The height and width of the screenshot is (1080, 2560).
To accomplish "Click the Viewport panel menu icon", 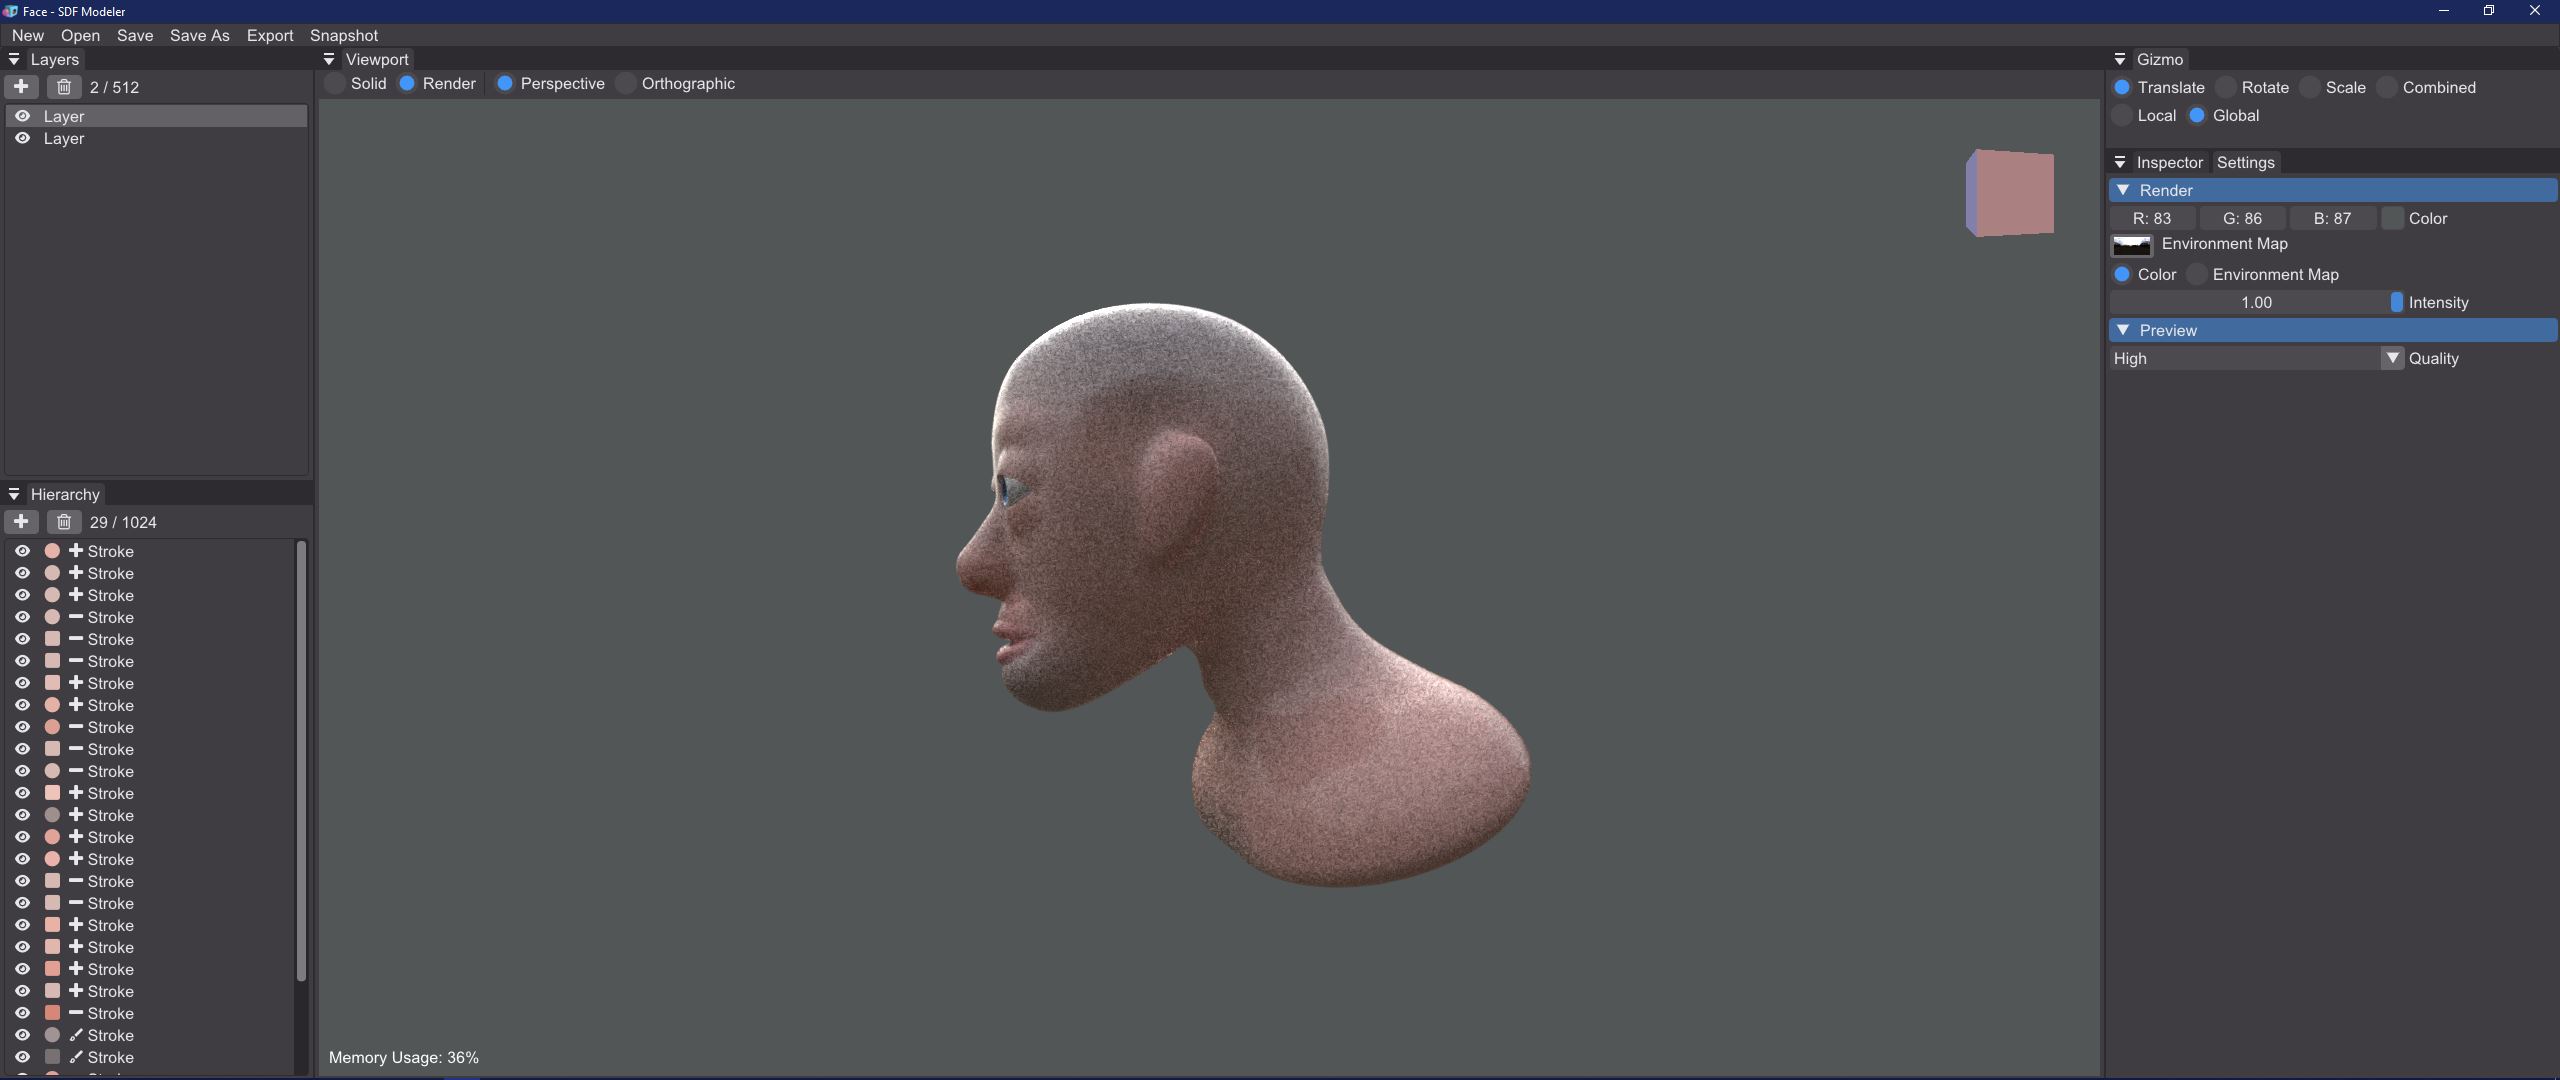I will (329, 60).
